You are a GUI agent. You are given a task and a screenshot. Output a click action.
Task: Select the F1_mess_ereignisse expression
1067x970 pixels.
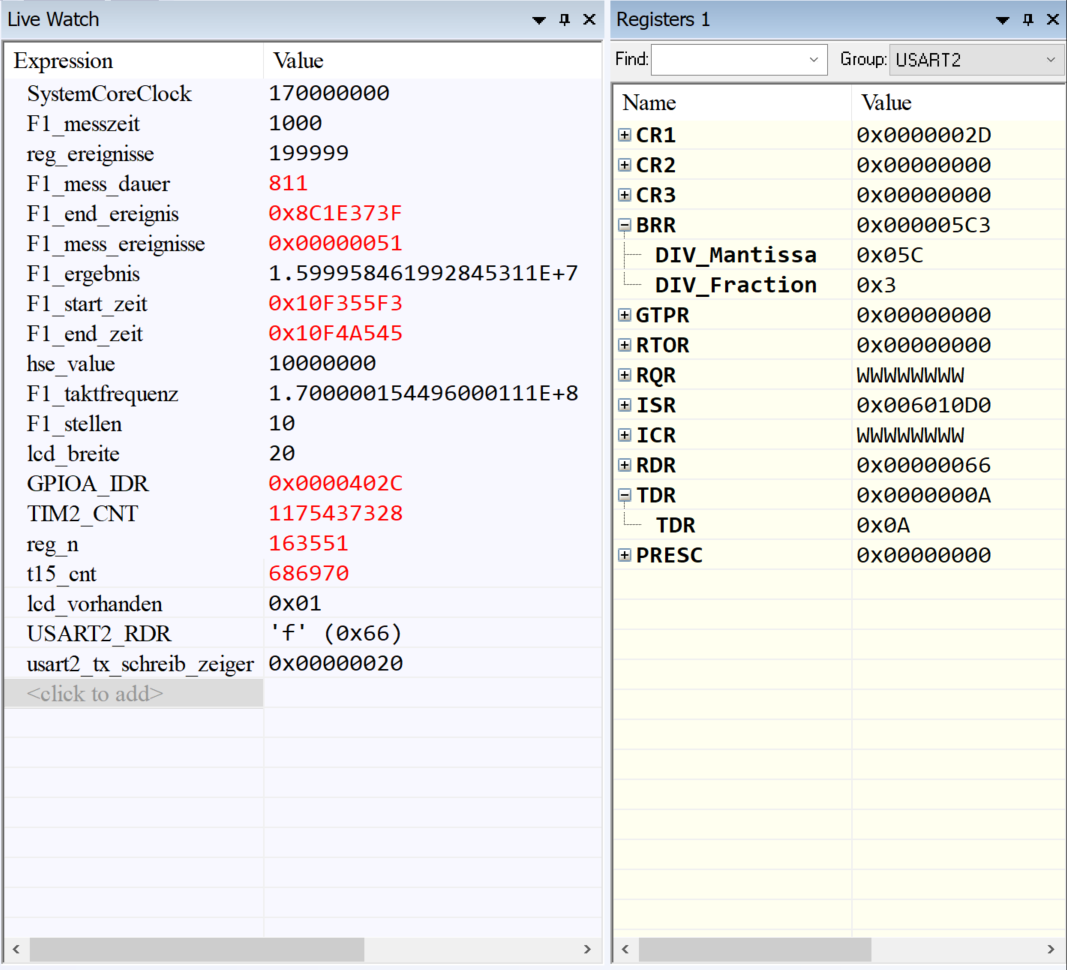(x=116, y=243)
